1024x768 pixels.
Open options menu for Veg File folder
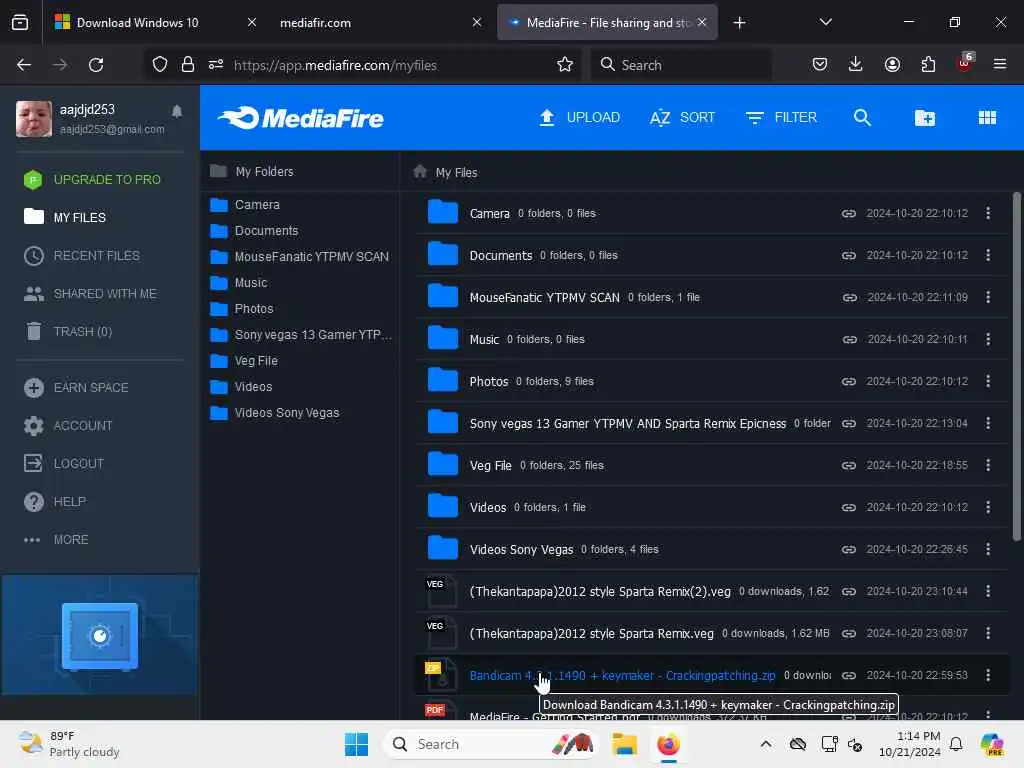pyautogui.click(x=987, y=465)
